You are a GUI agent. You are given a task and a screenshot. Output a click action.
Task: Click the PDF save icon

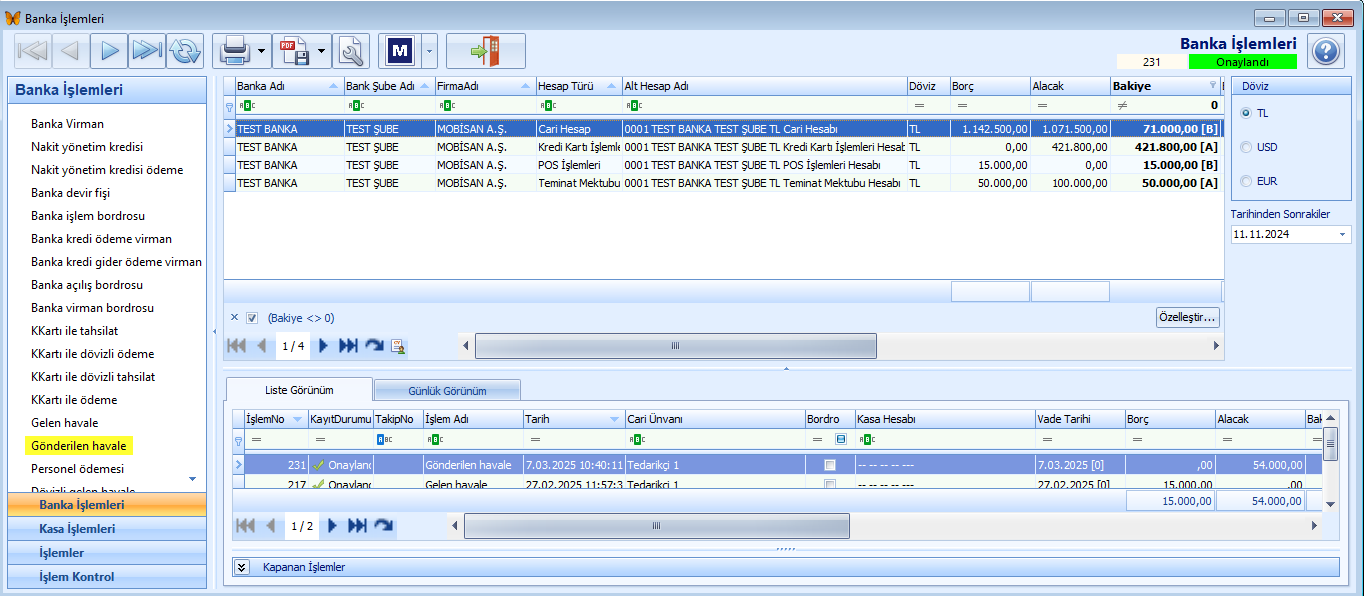coord(293,50)
